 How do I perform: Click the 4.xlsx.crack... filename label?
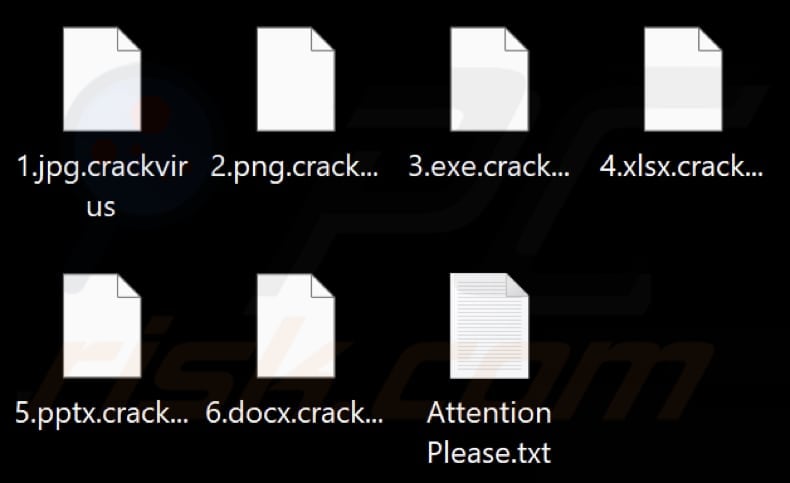pos(681,167)
